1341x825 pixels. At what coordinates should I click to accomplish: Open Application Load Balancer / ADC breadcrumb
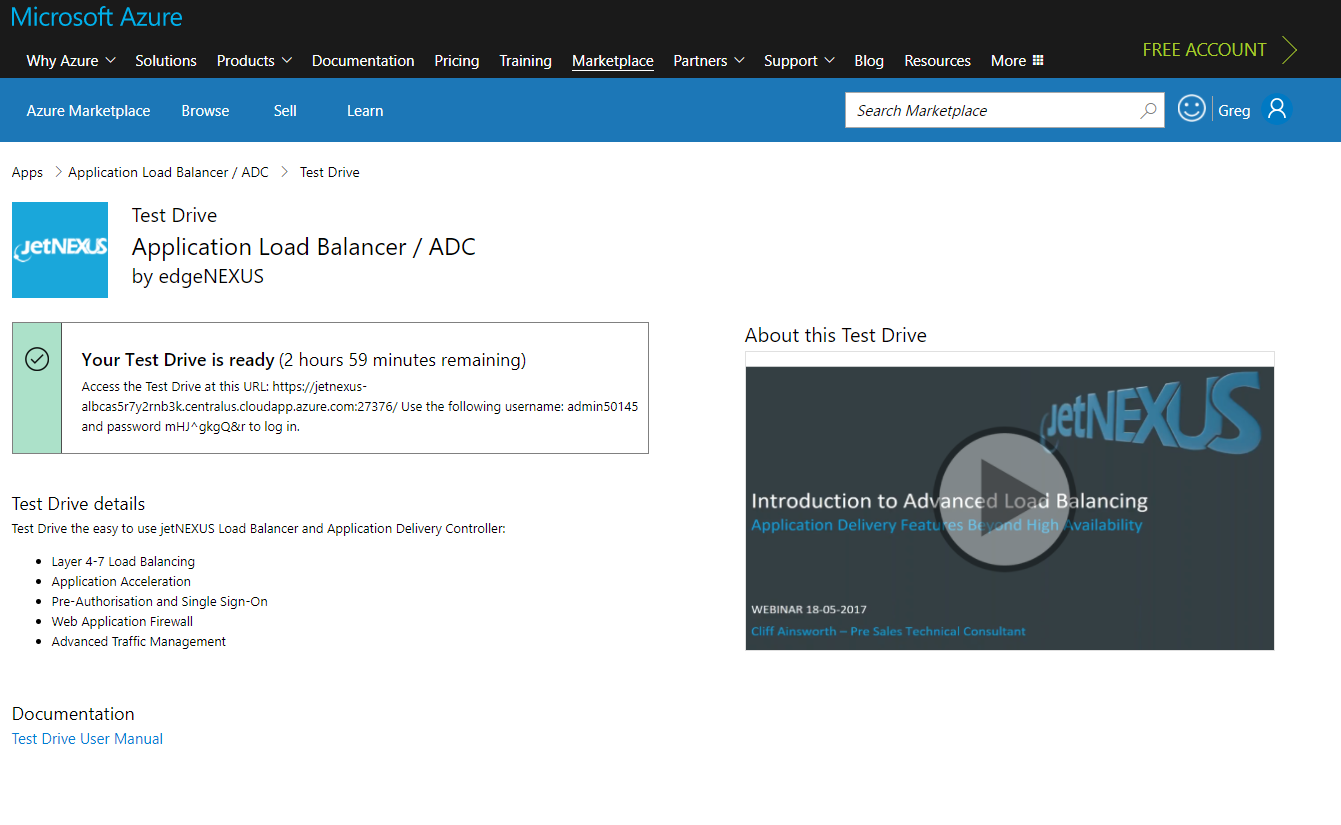pos(168,172)
